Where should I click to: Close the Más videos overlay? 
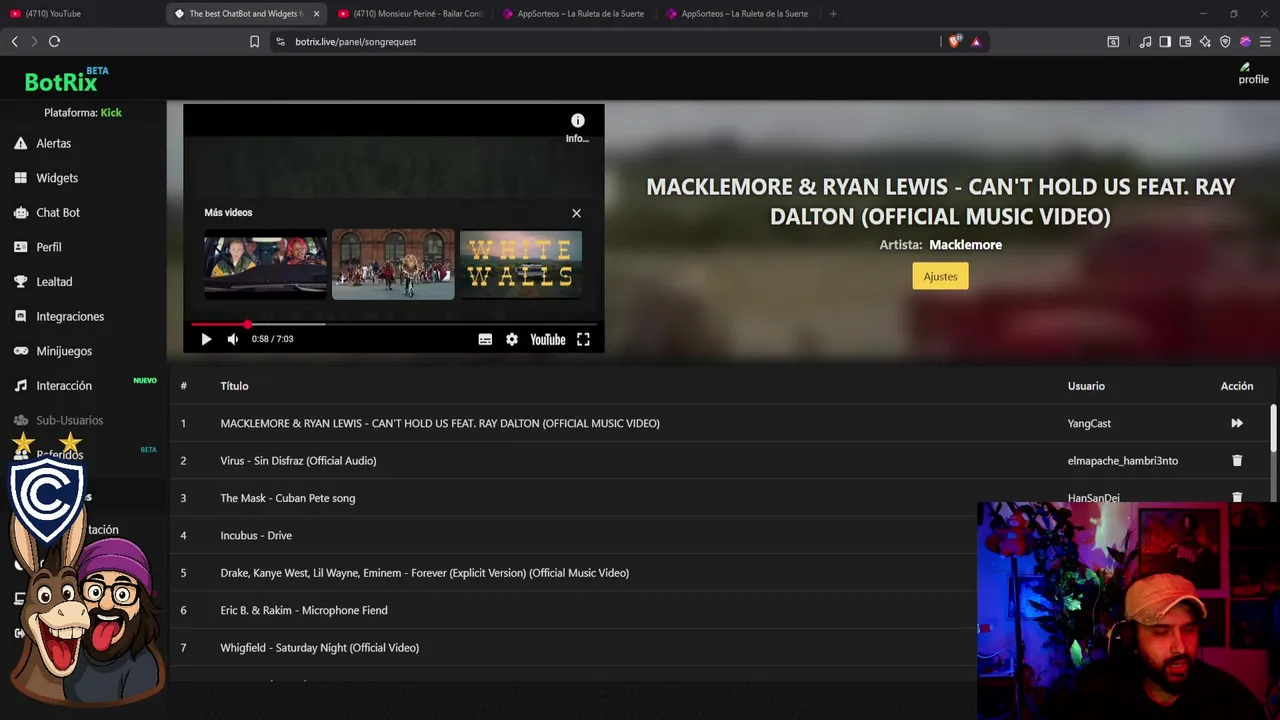[x=576, y=213]
